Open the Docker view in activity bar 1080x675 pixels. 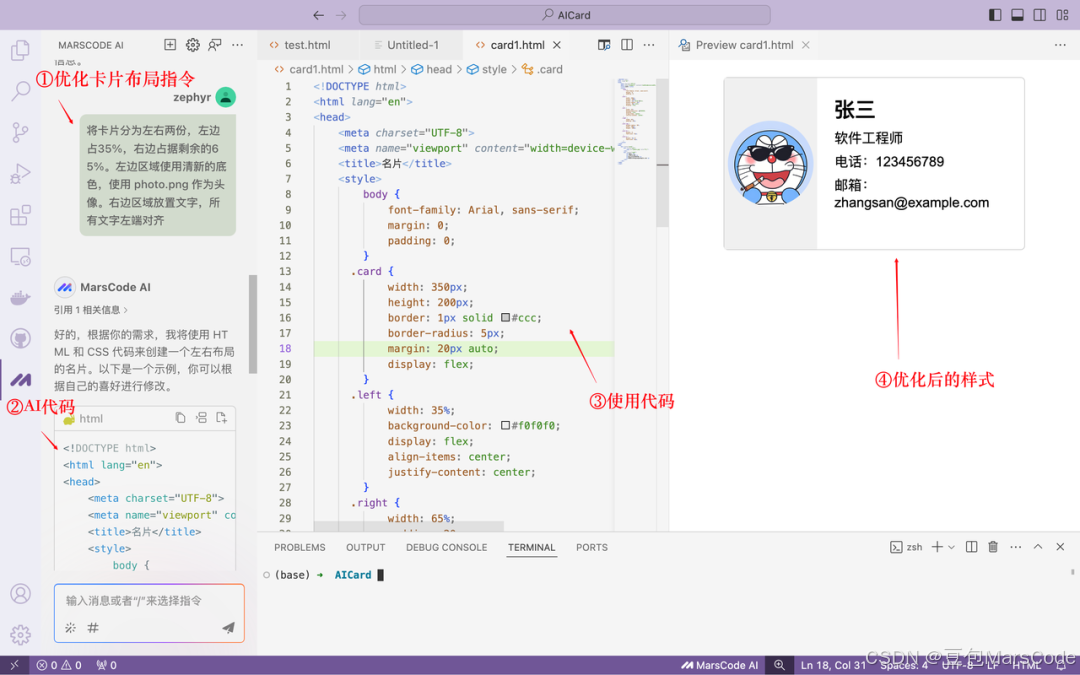tap(21, 298)
